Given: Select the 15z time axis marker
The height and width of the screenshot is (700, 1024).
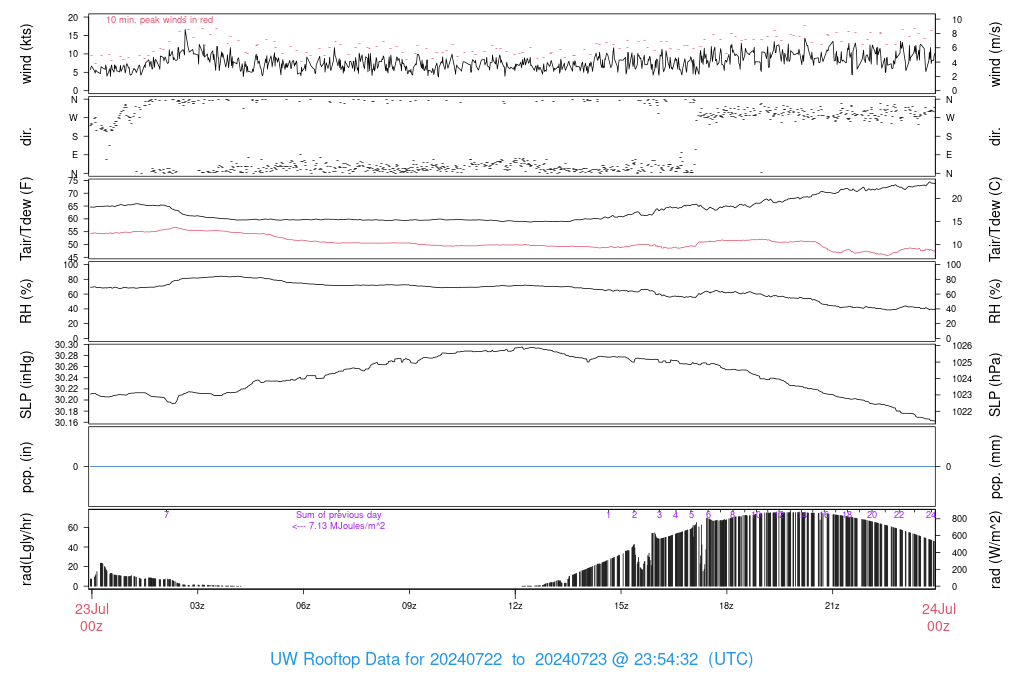Looking at the screenshot, I should [621, 606].
